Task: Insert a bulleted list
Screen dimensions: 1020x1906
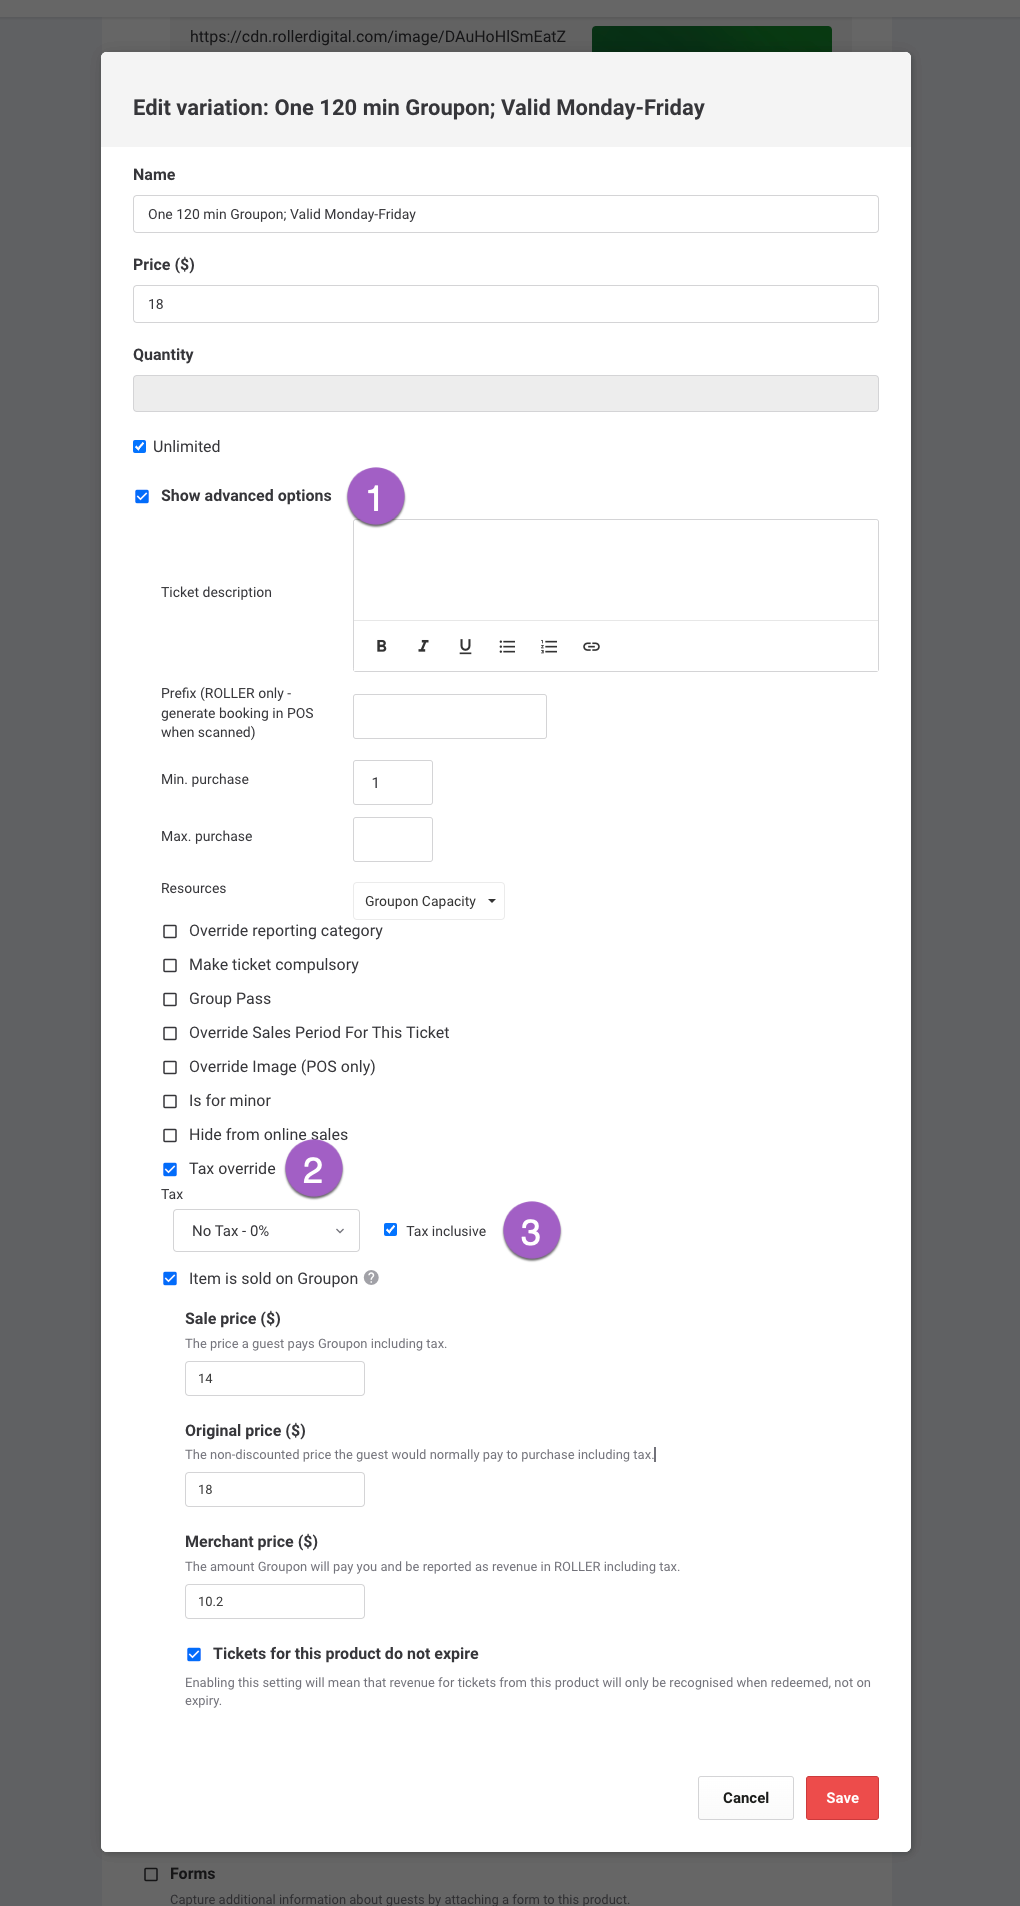Action: click(x=507, y=646)
